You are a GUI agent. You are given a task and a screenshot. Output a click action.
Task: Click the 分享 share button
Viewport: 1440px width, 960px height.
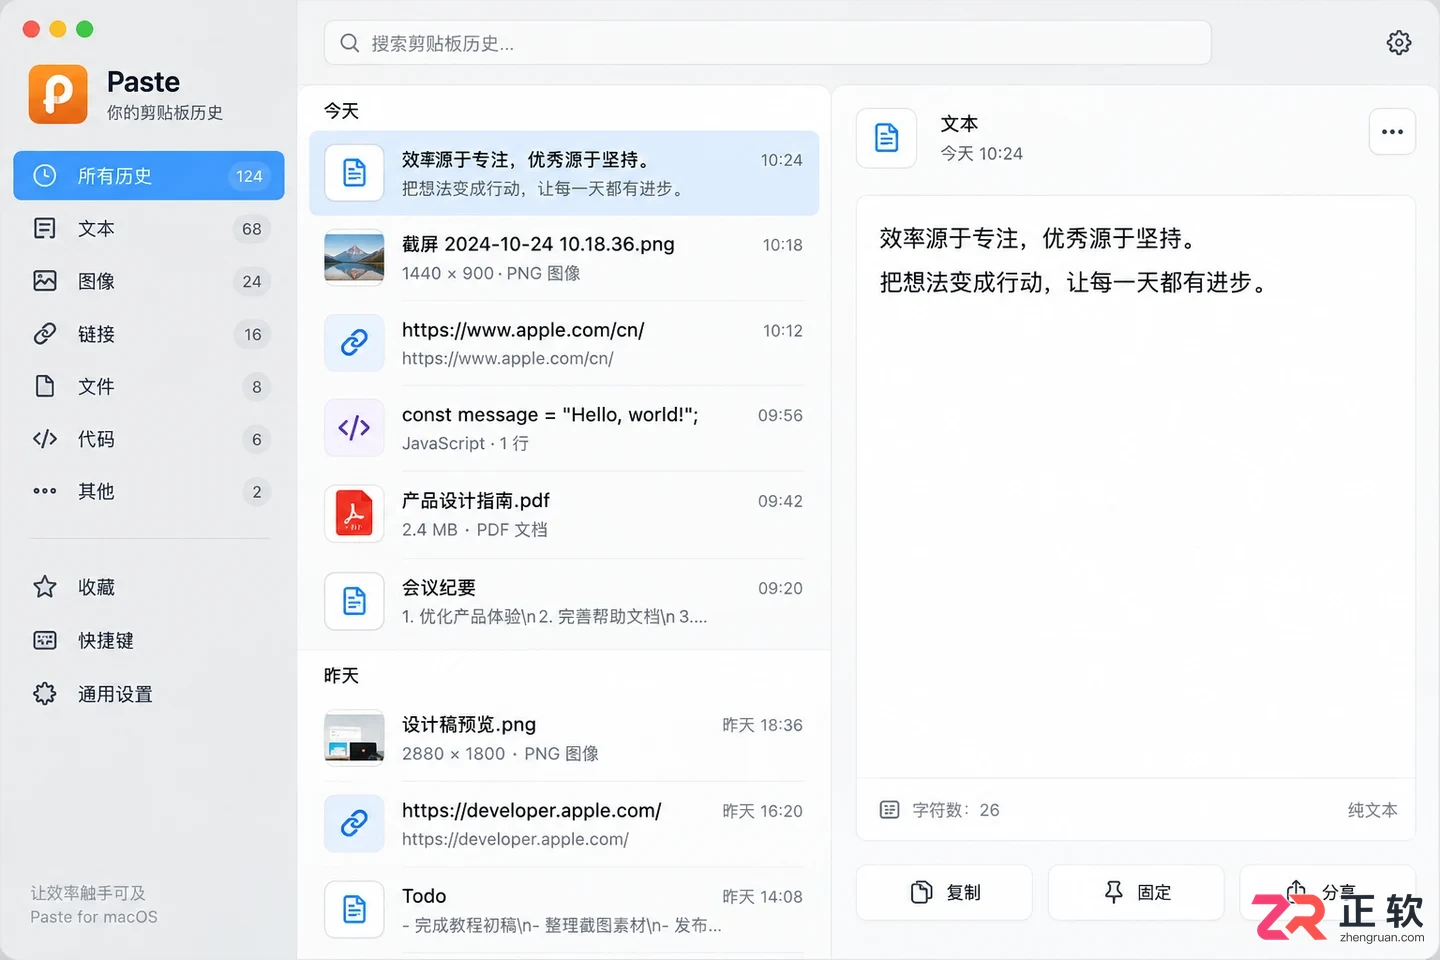[1327, 892]
